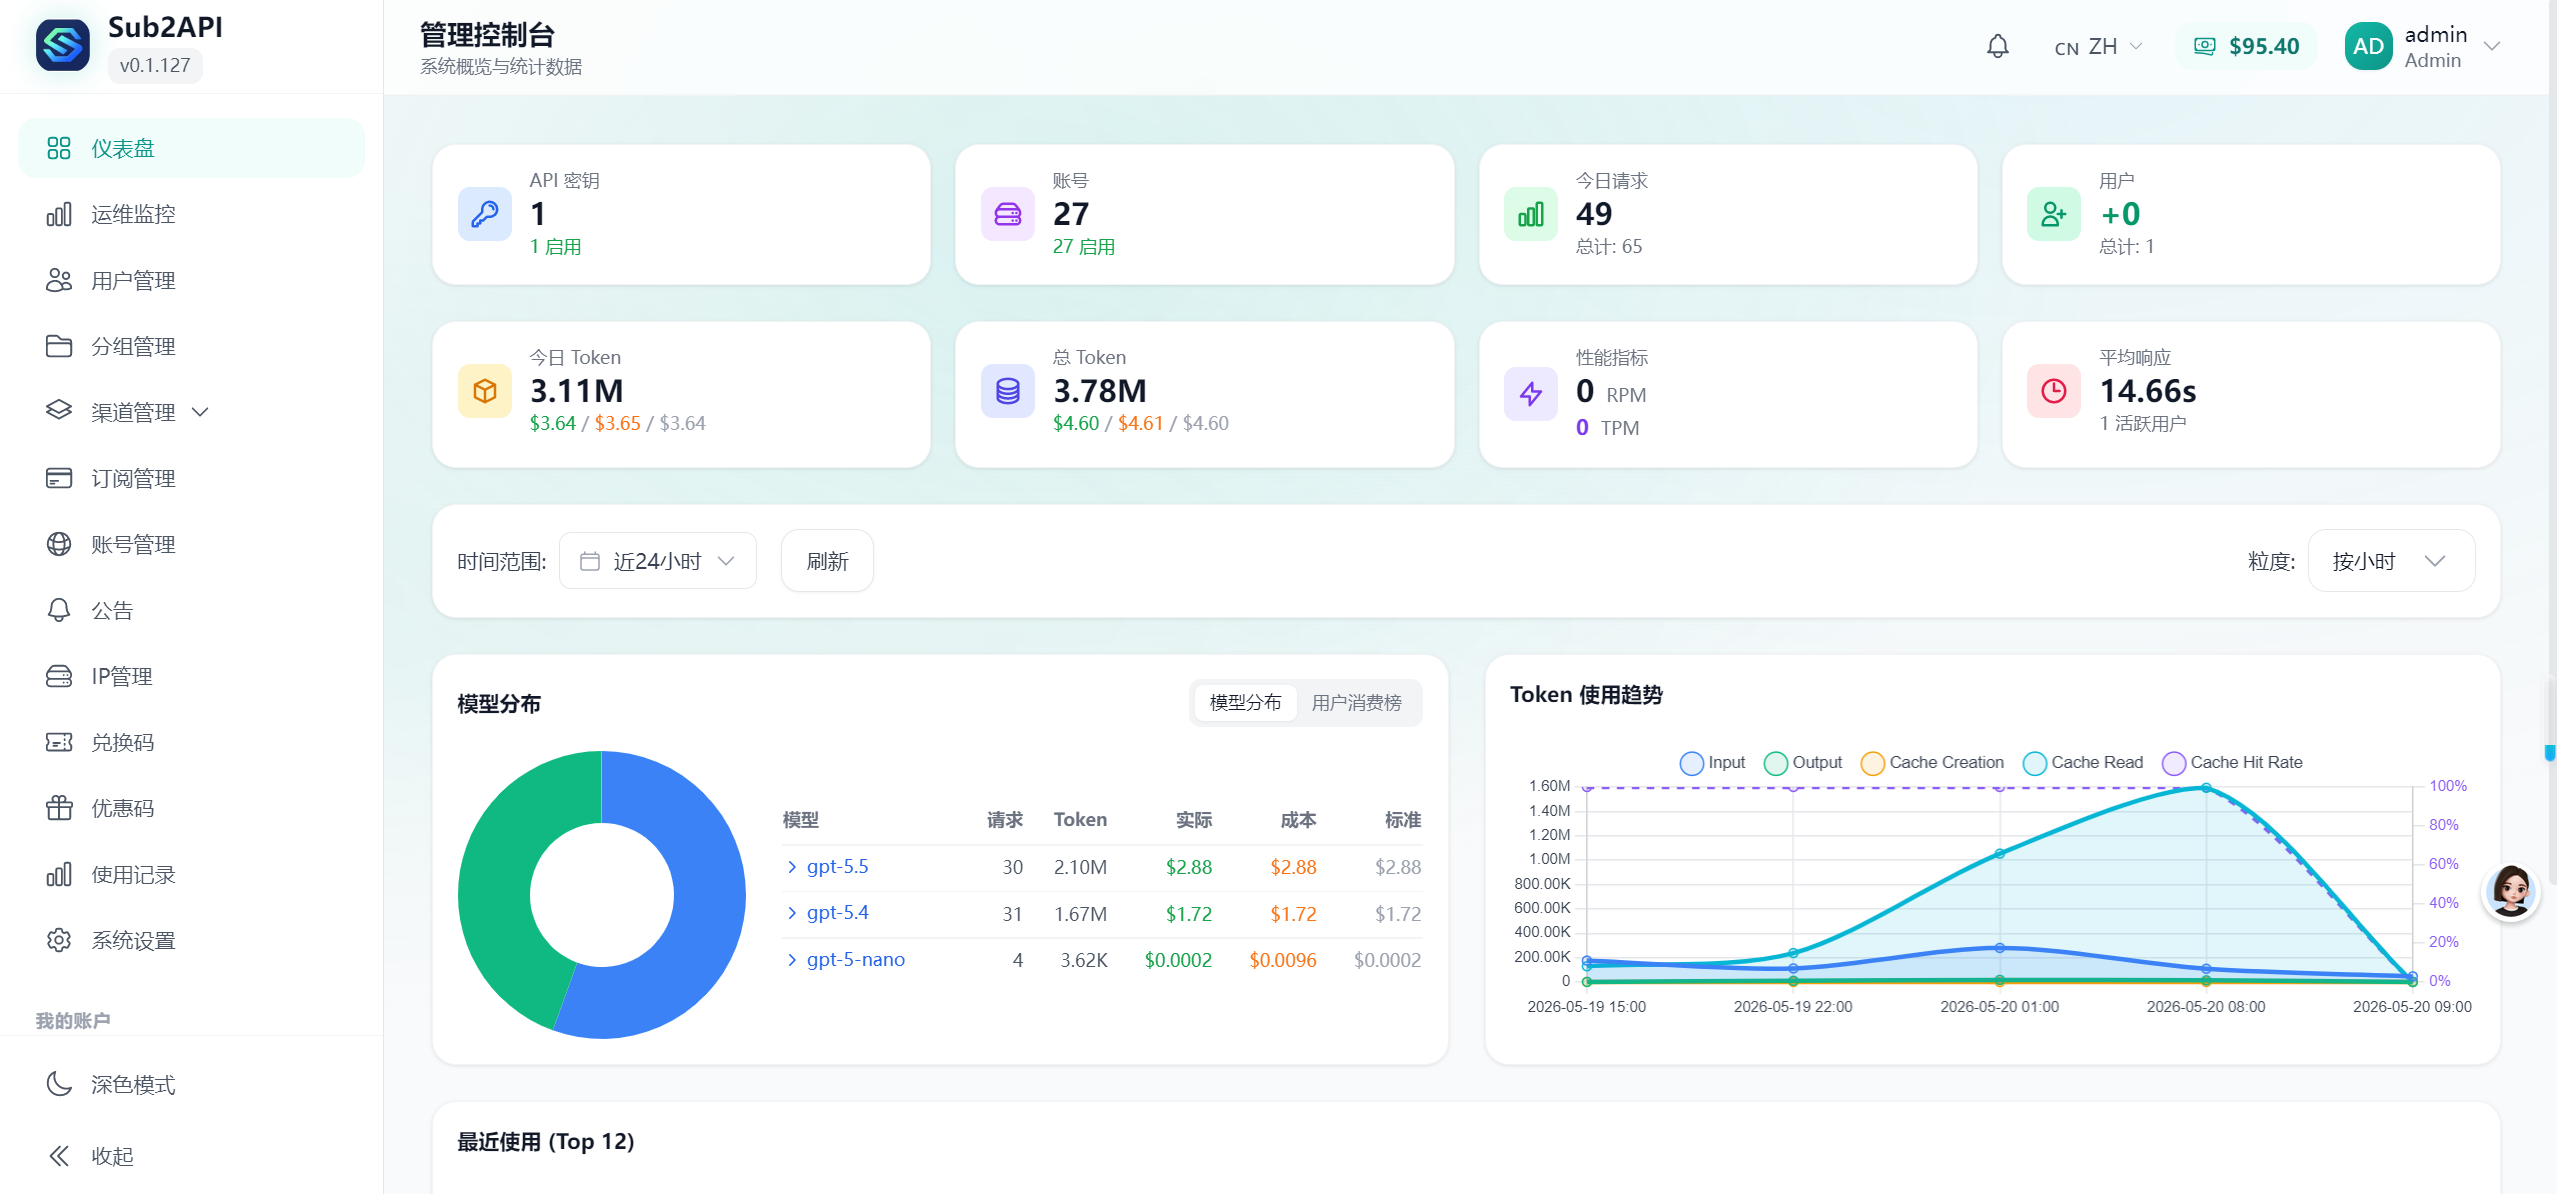Click the floating assistant avatar
The image size is (2557, 1194).
coord(2510,891)
